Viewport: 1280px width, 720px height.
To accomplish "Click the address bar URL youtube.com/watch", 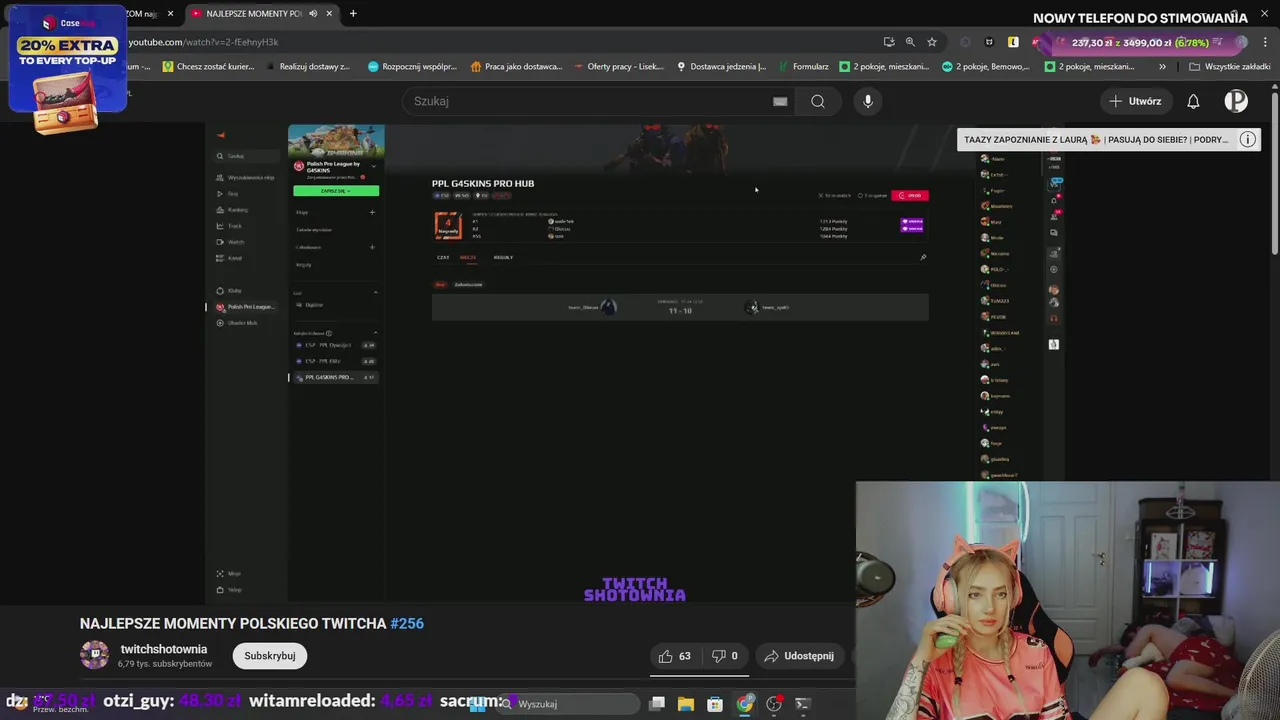I will click(203, 42).
